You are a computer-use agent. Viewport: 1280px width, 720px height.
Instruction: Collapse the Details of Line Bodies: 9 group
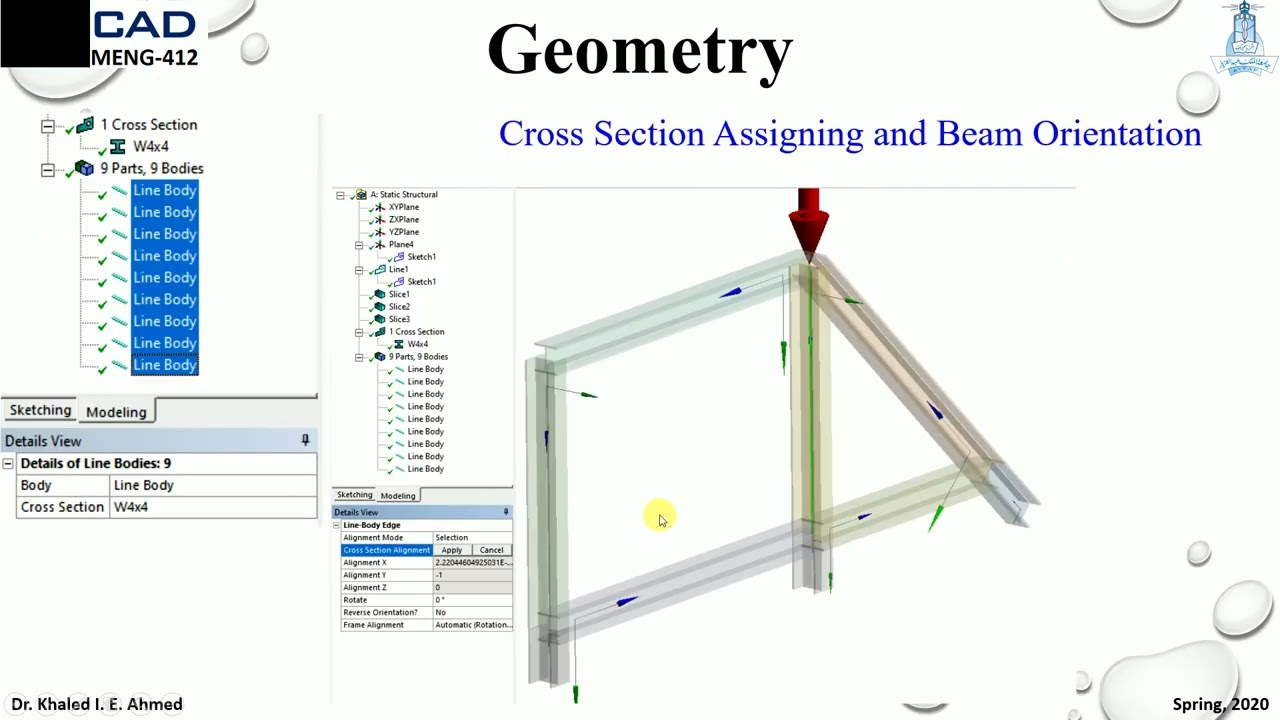[8, 464]
